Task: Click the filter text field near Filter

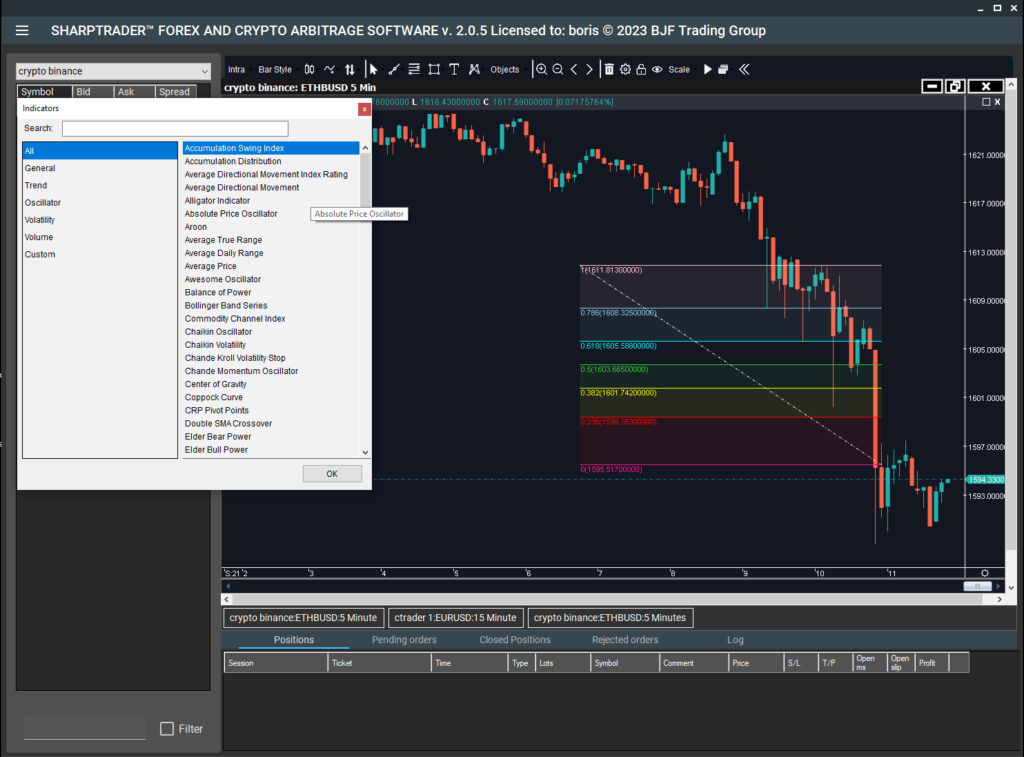Action: tap(85, 728)
